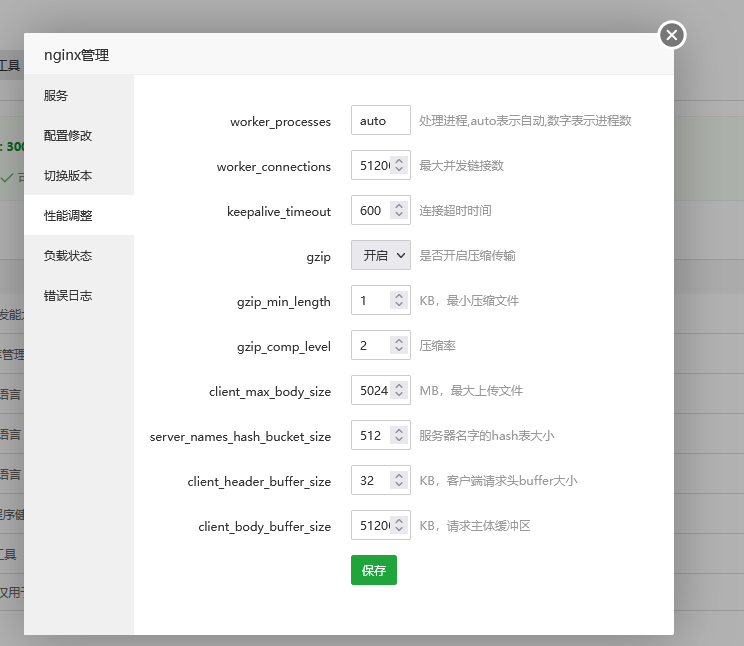Click the KB，客户端请求头buffer大小 description

498,480
